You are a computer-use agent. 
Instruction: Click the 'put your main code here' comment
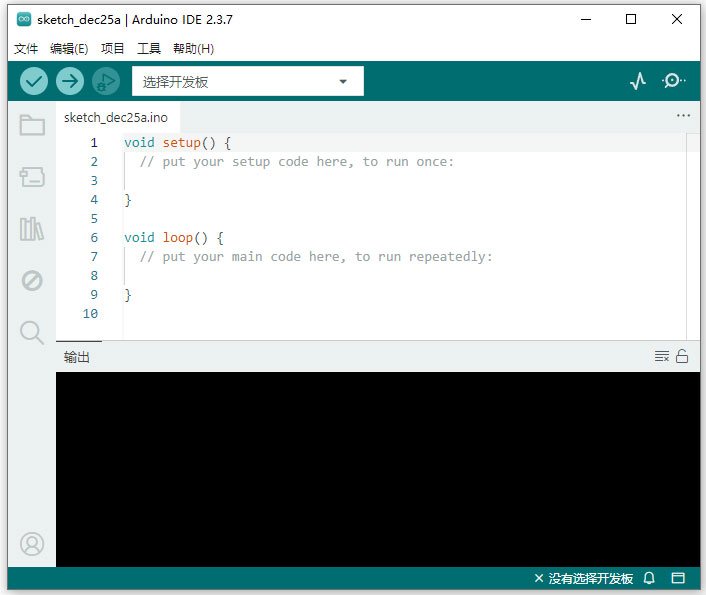316,257
